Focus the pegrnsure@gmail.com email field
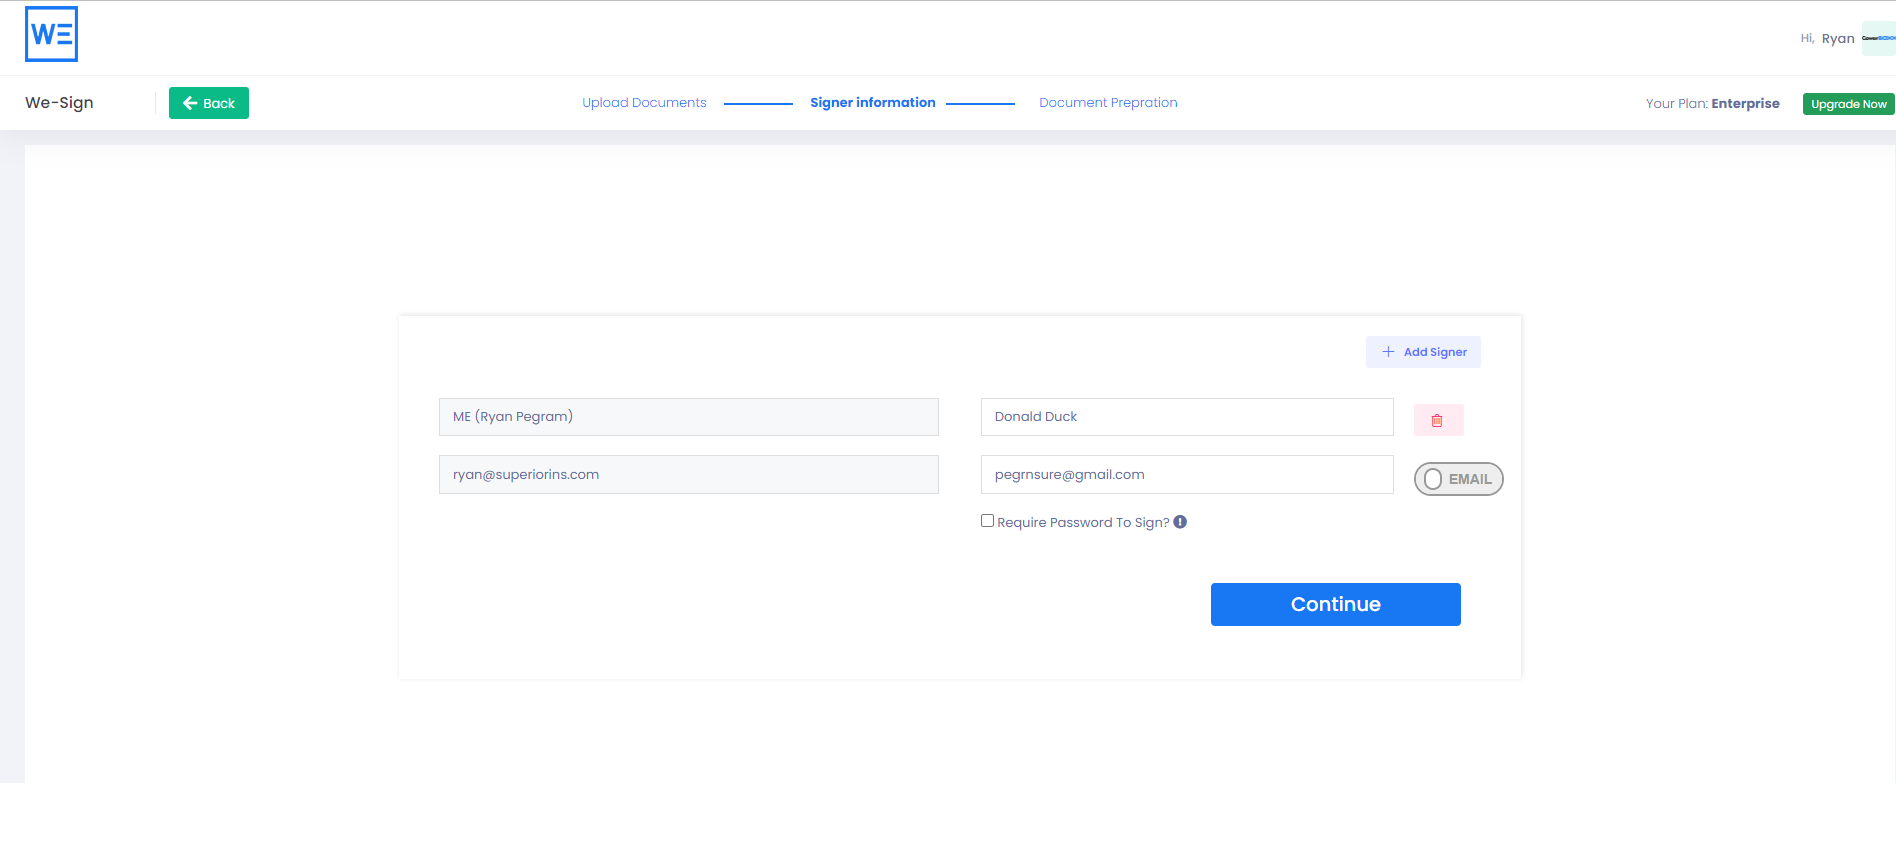The image size is (1896, 864). pos(1186,475)
